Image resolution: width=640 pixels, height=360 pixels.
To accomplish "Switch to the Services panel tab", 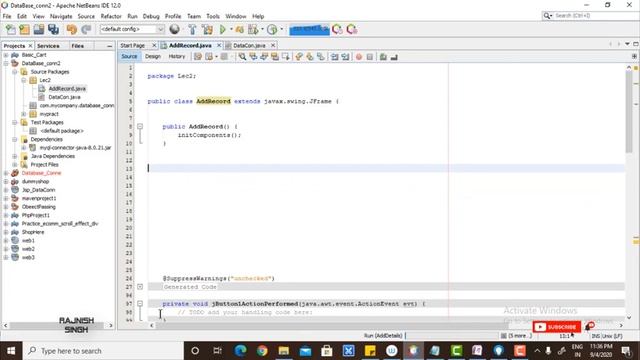I will [x=48, y=46].
